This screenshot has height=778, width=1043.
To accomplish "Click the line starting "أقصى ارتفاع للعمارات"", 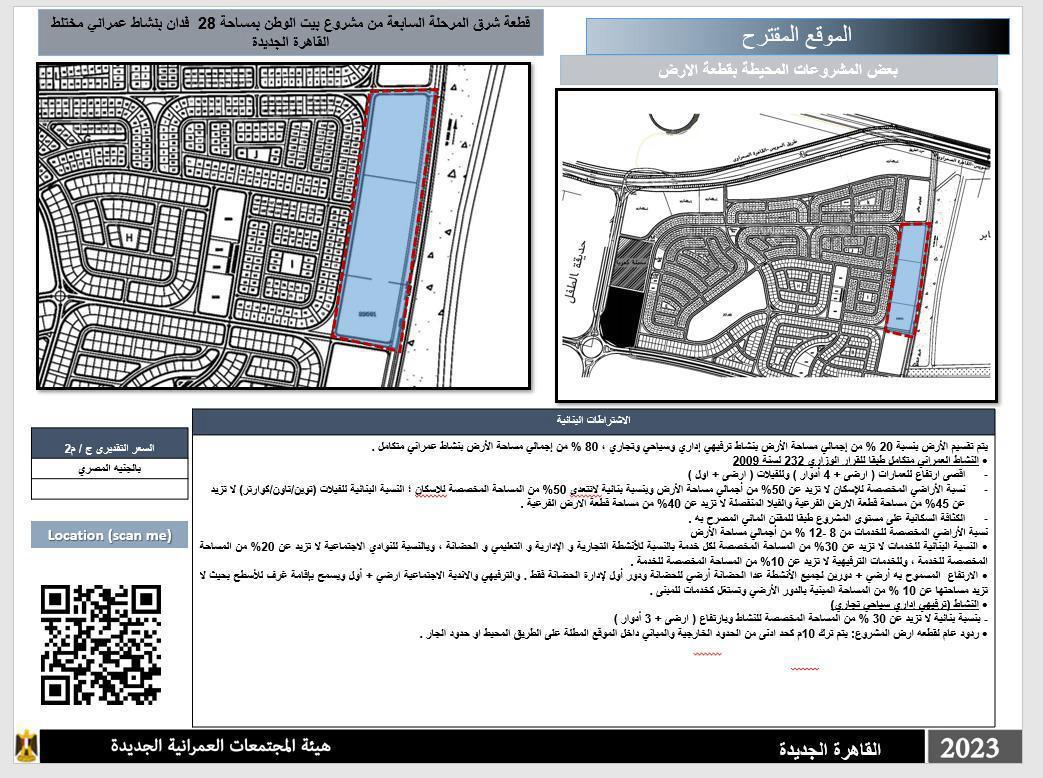I will click(x=825, y=475).
